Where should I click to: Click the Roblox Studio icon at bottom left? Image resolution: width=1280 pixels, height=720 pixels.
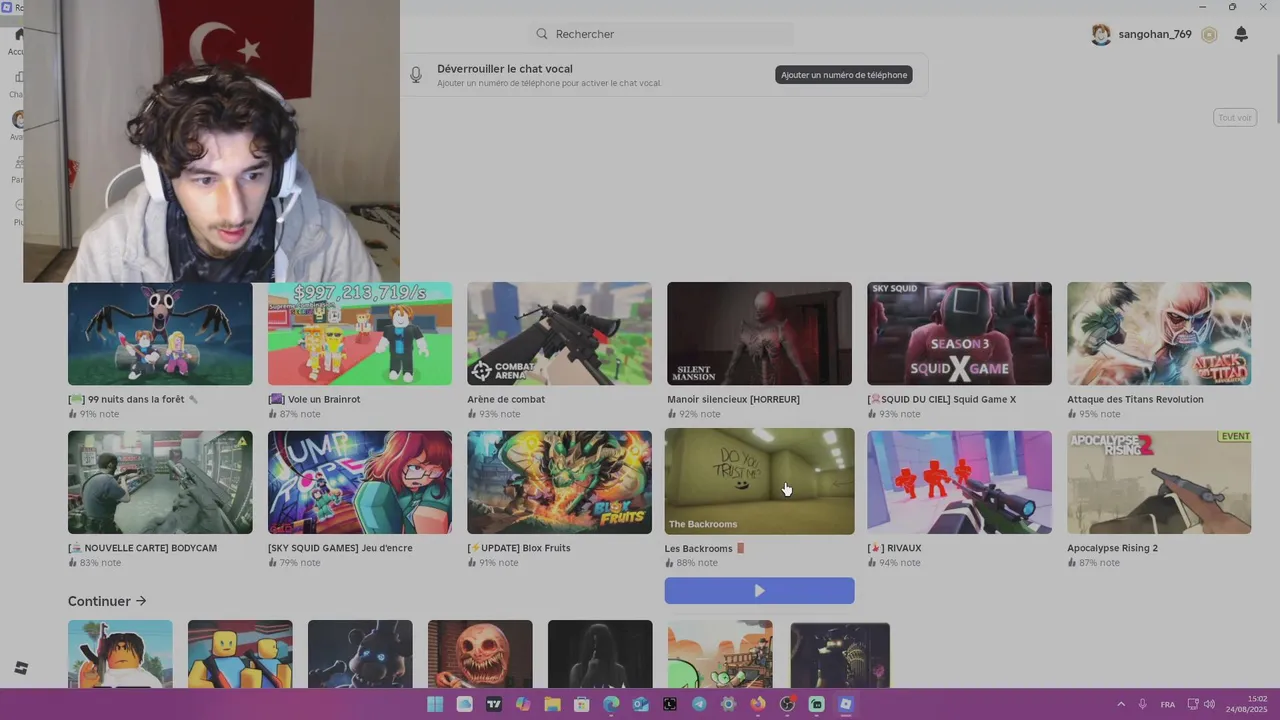pyautogui.click(x=21, y=668)
